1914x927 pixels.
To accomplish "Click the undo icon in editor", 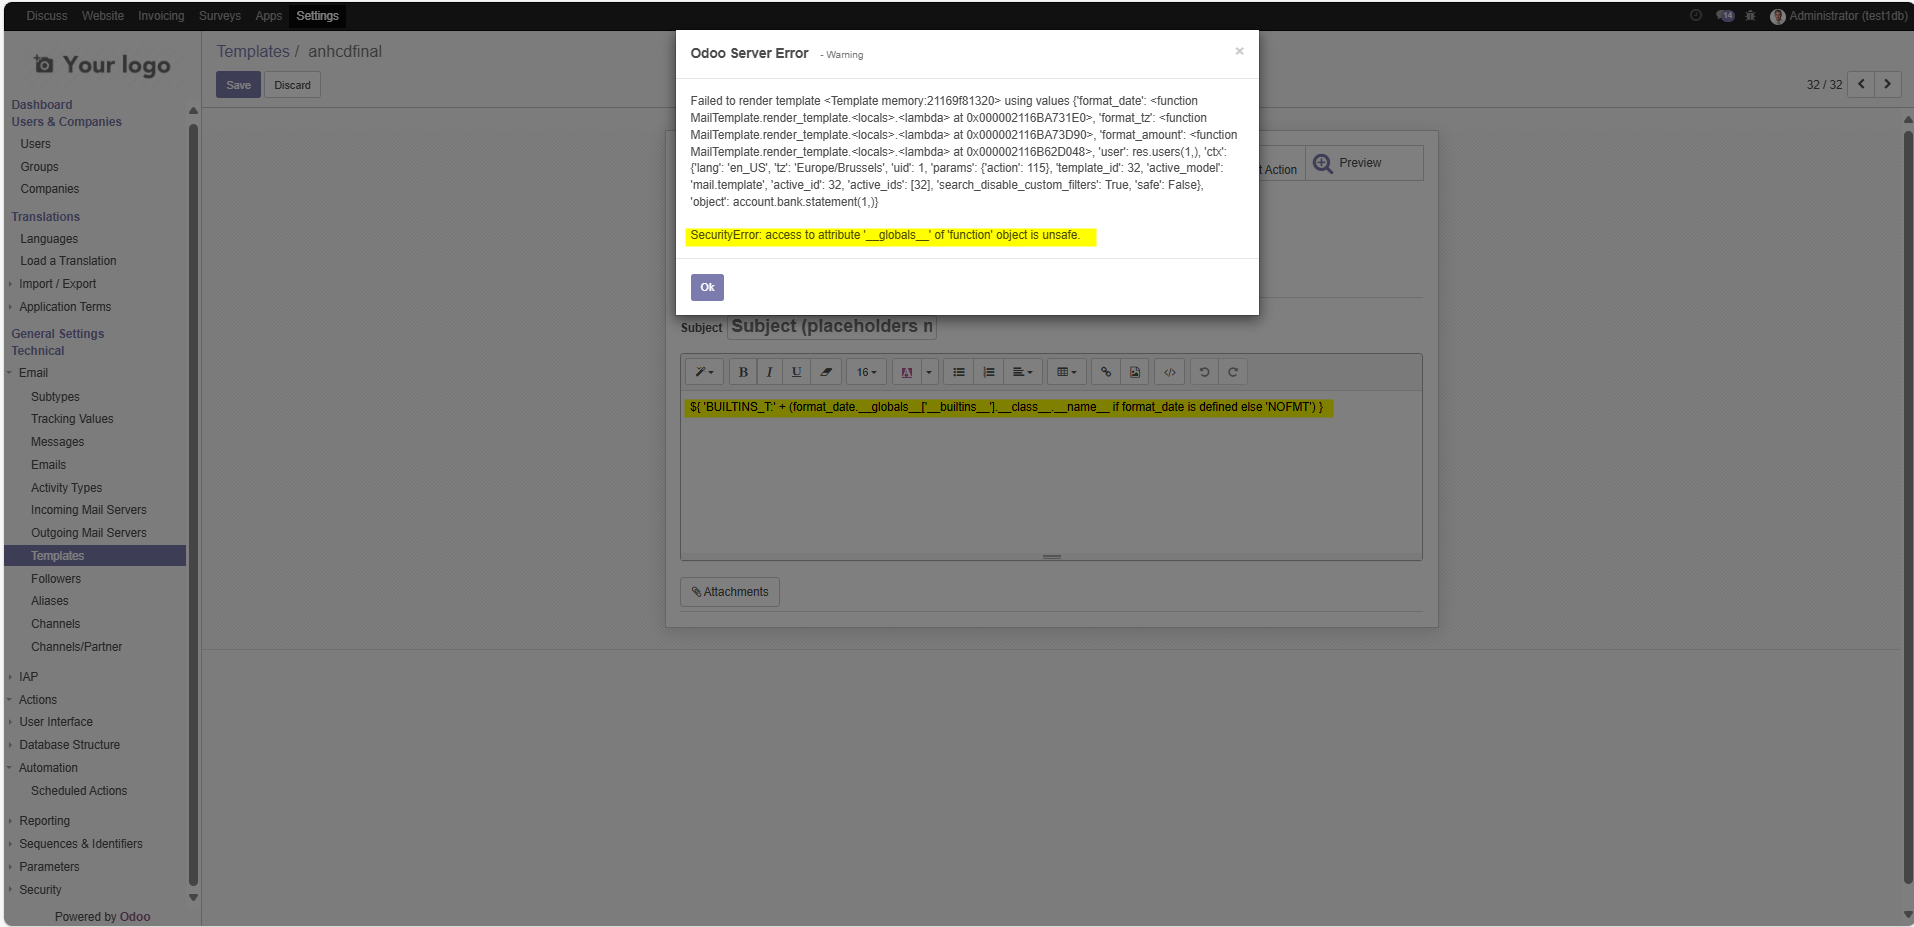I will [1204, 372].
